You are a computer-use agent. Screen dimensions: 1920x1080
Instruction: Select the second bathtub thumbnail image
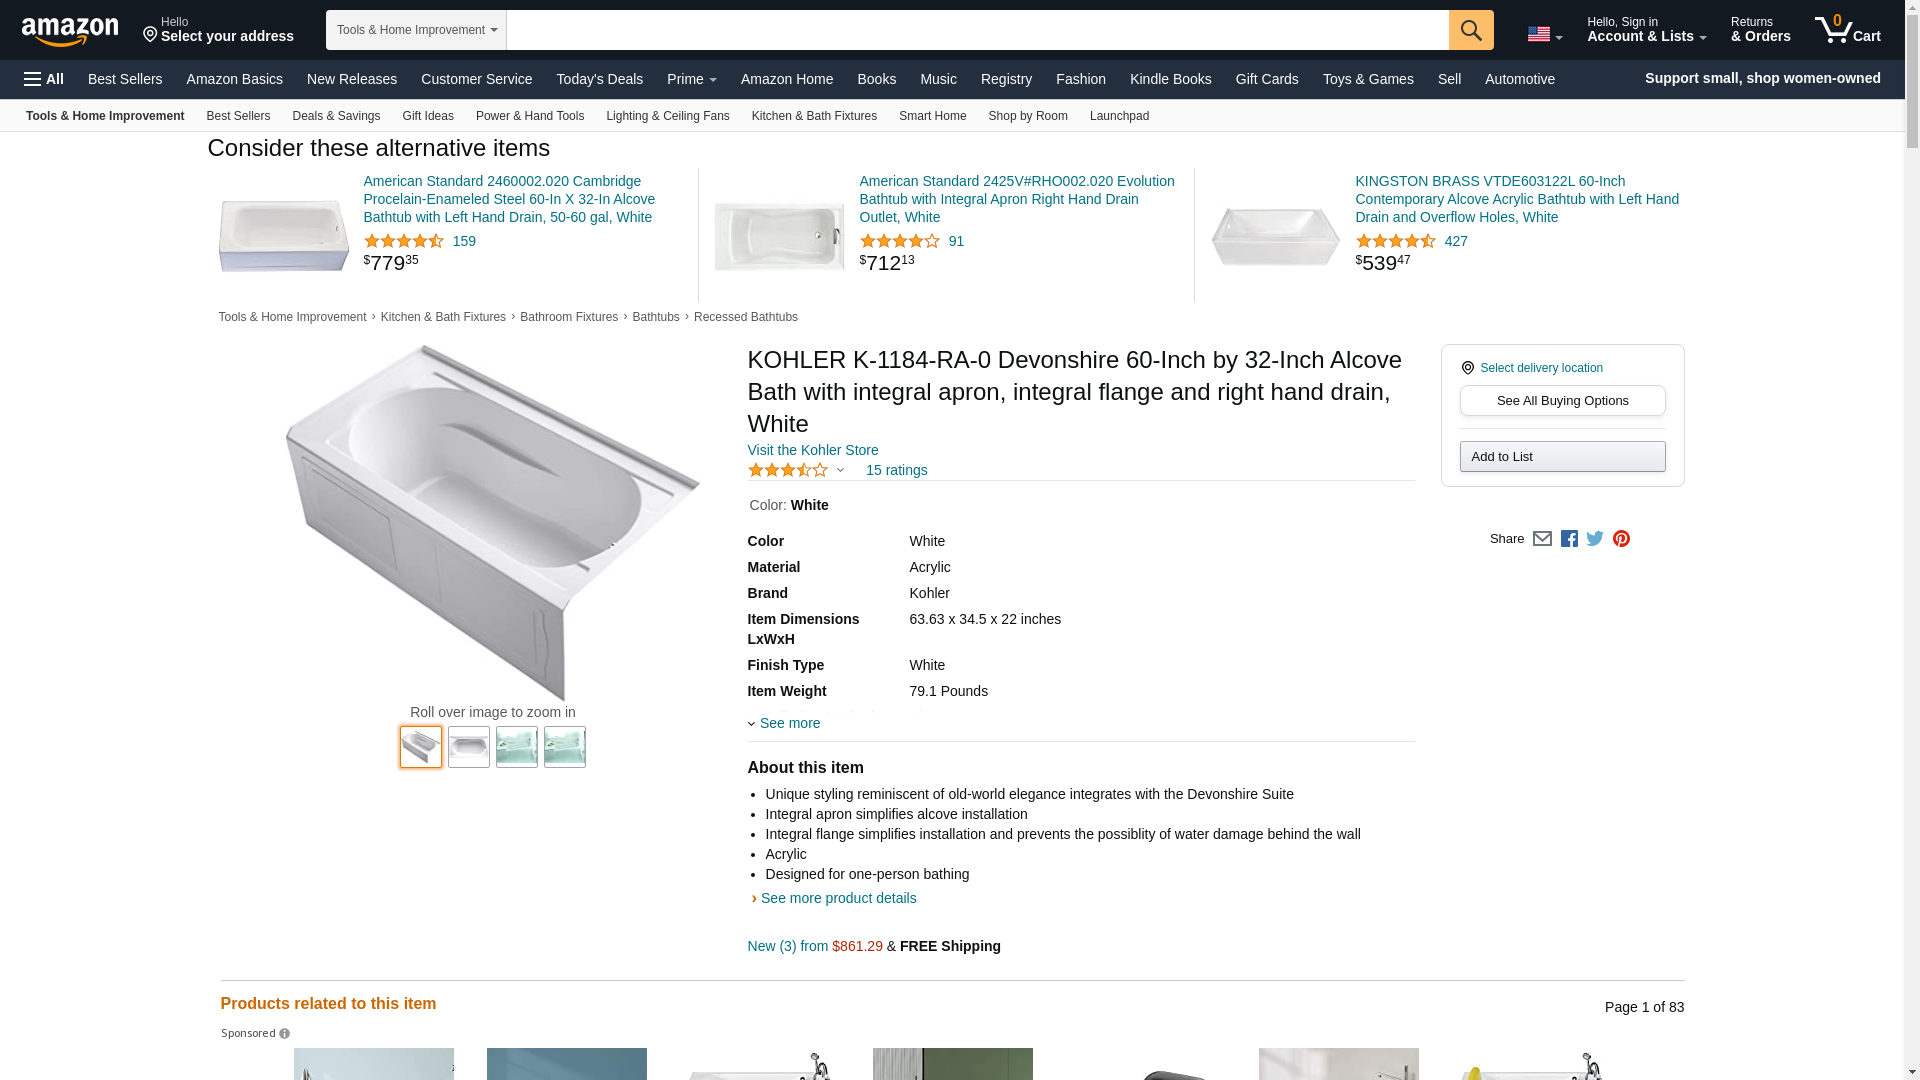tap(469, 747)
